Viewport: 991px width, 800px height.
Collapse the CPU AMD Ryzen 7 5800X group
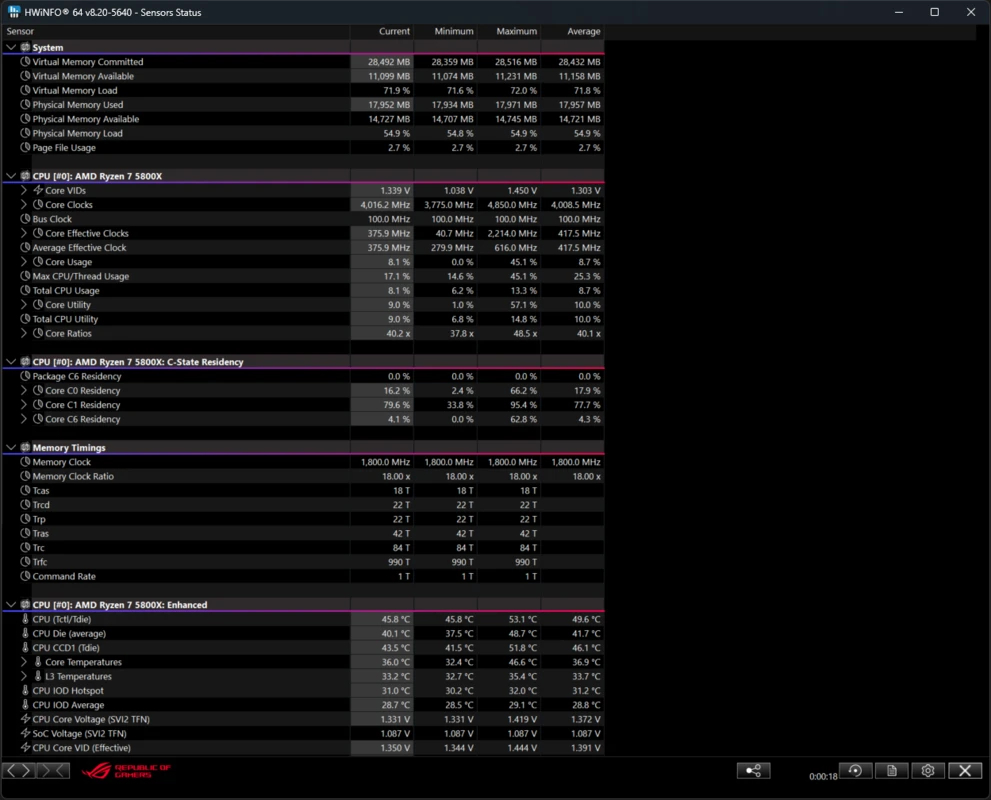click(x=11, y=176)
